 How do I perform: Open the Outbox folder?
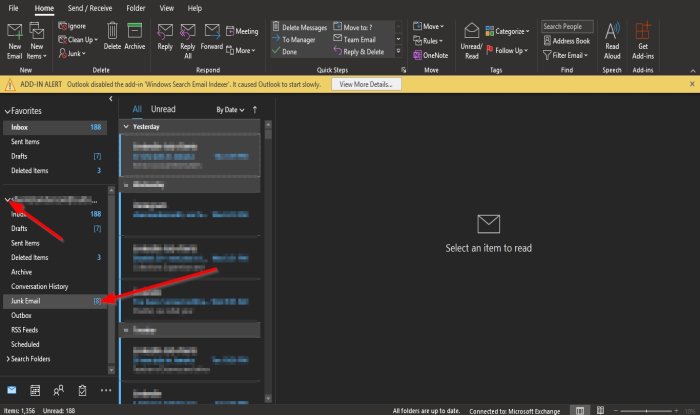point(55,315)
